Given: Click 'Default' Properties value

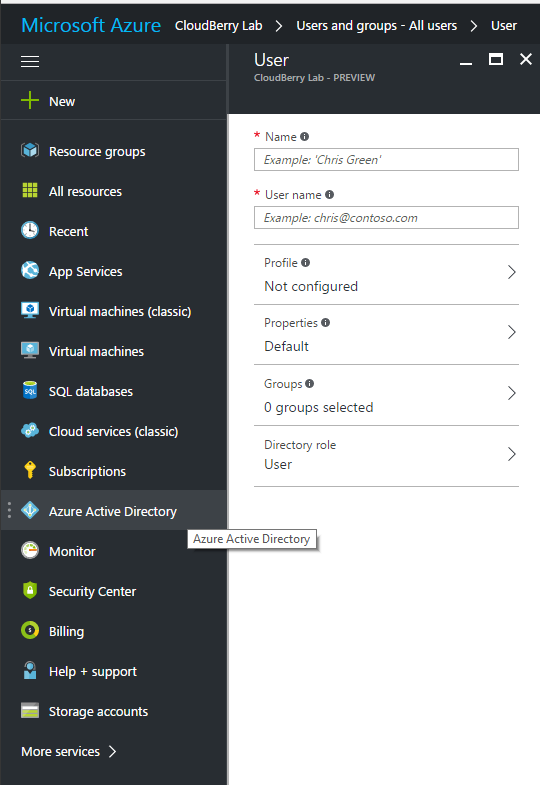Looking at the screenshot, I should [286, 346].
